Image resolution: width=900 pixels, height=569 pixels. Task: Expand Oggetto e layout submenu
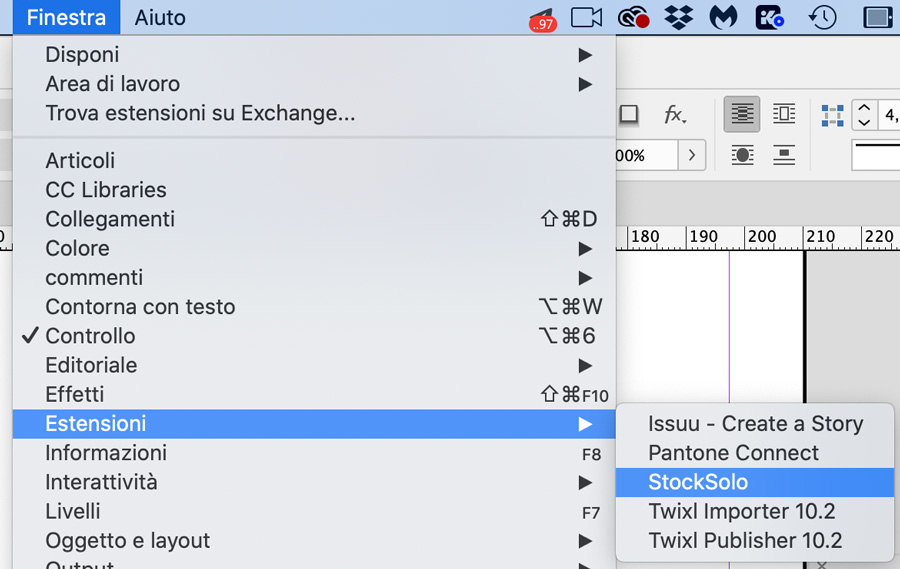click(x=314, y=541)
